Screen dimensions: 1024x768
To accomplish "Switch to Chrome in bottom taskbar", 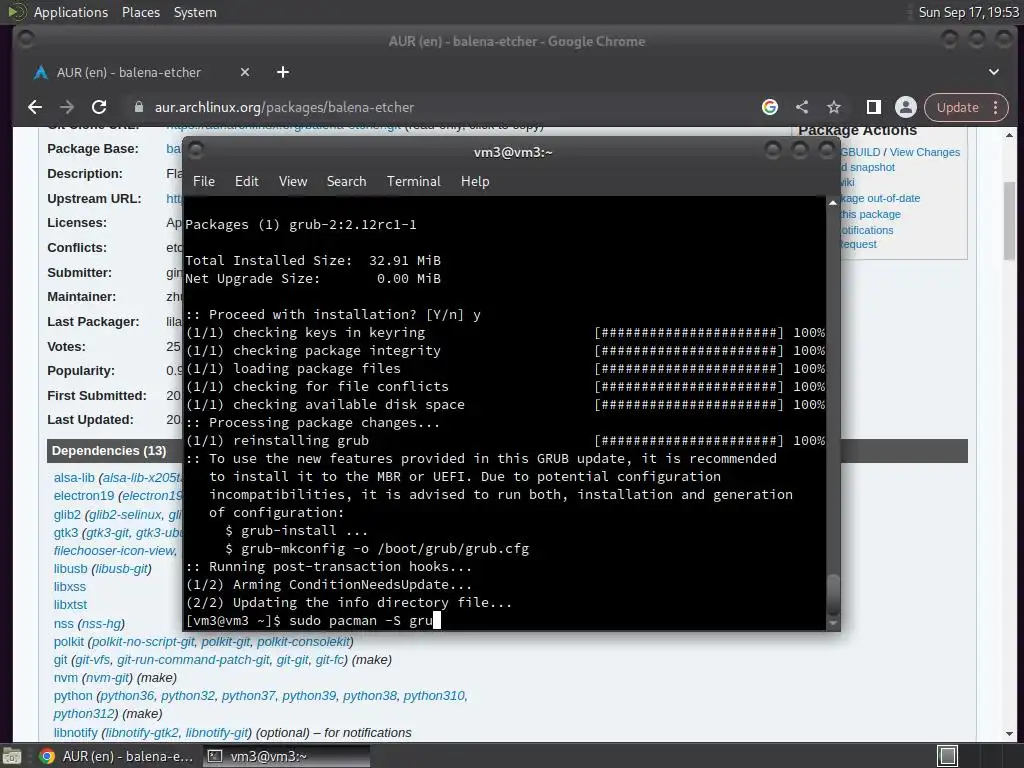I will click(x=116, y=756).
